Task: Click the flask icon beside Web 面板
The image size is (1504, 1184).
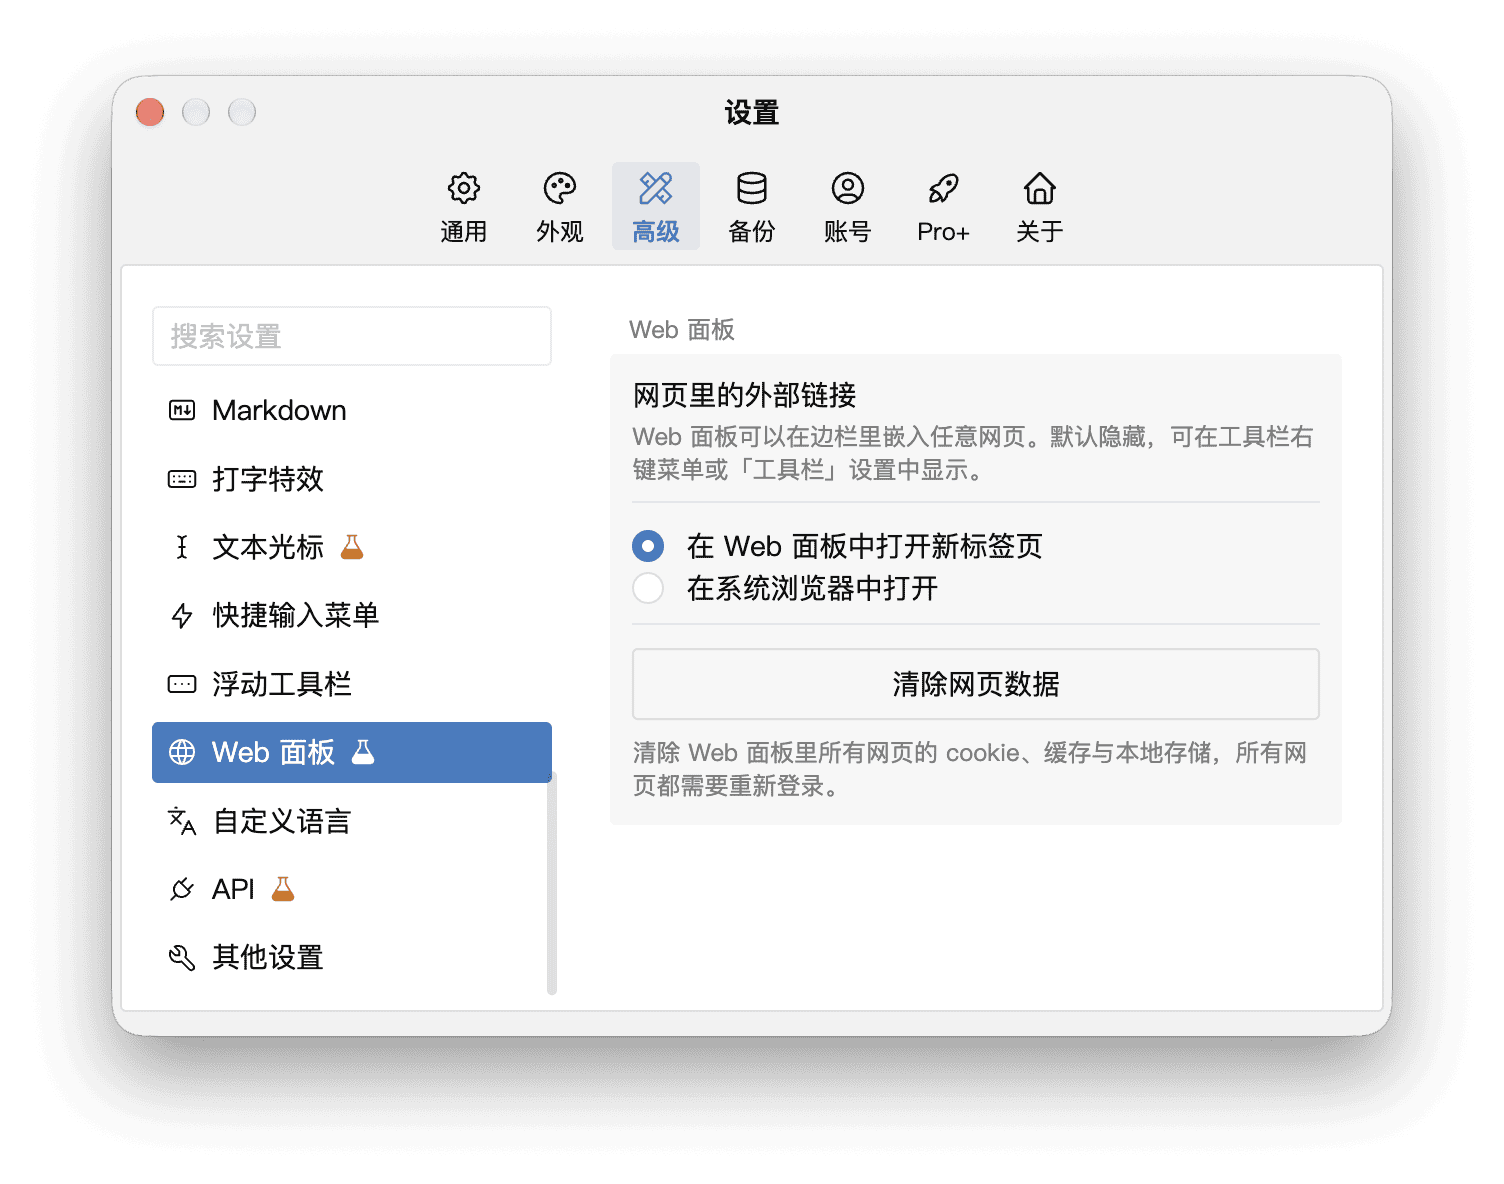Action: click(x=363, y=752)
